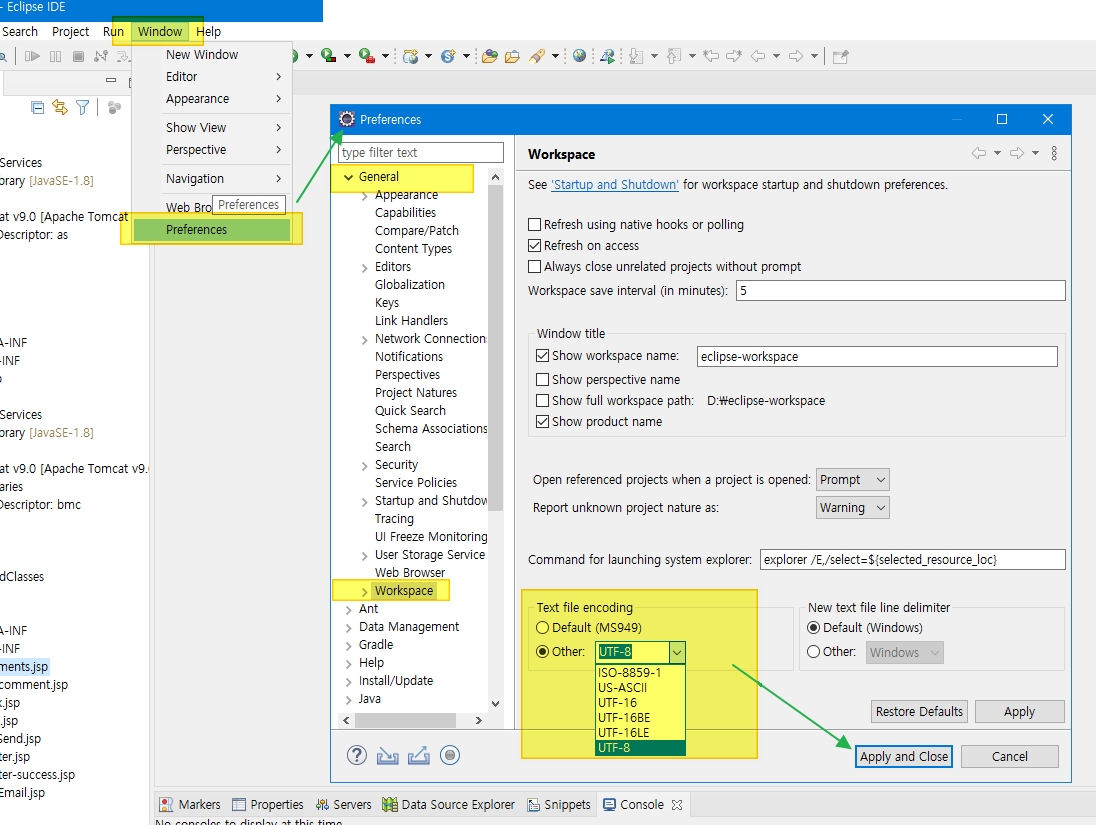This screenshot has width=1096, height=825.
Task: Click the type filter text field
Action: (x=421, y=152)
